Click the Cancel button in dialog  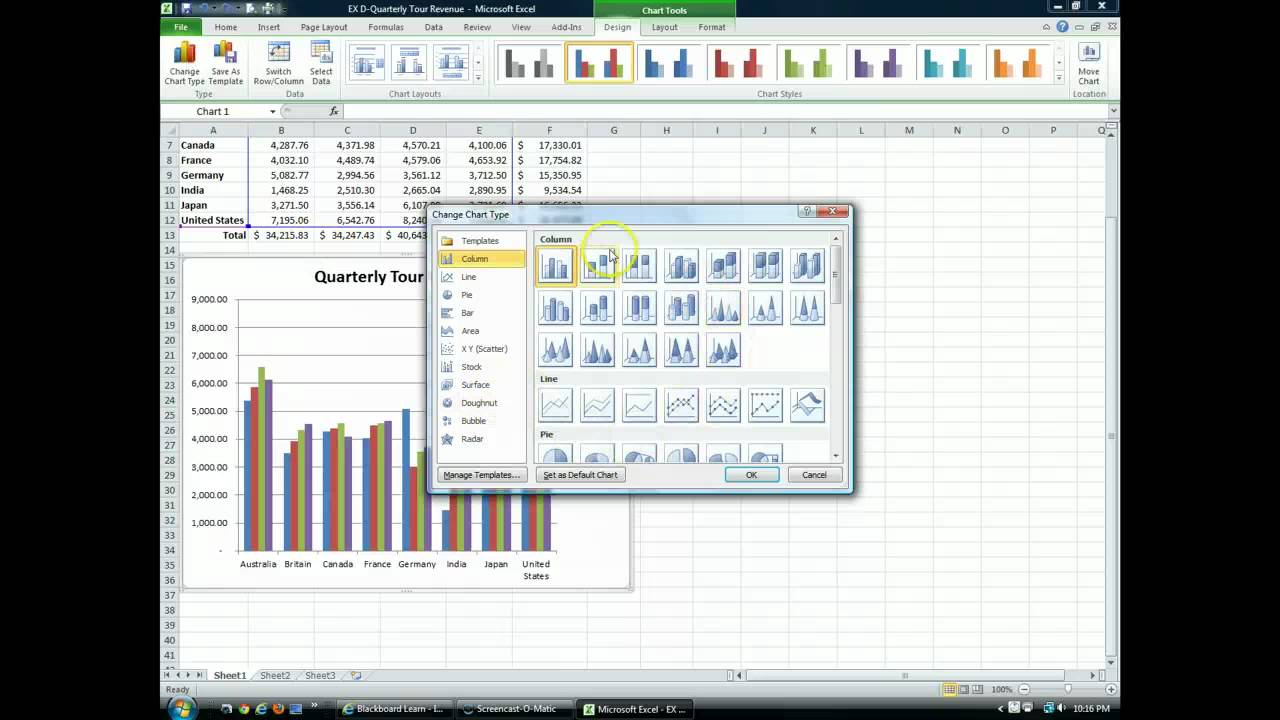click(814, 475)
